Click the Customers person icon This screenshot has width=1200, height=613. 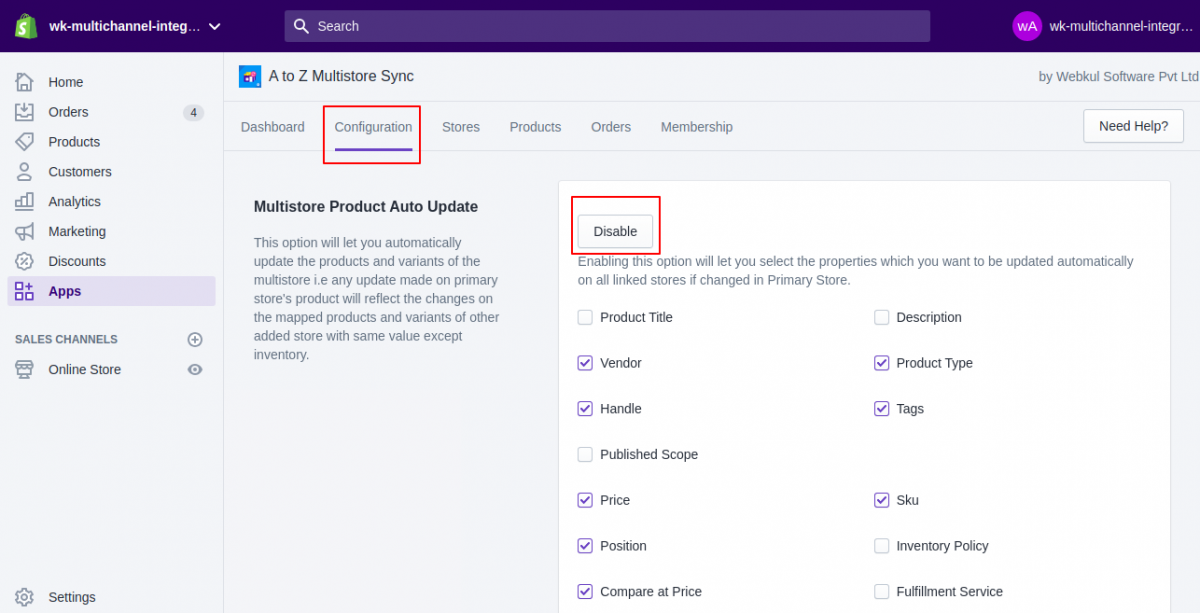click(25, 172)
